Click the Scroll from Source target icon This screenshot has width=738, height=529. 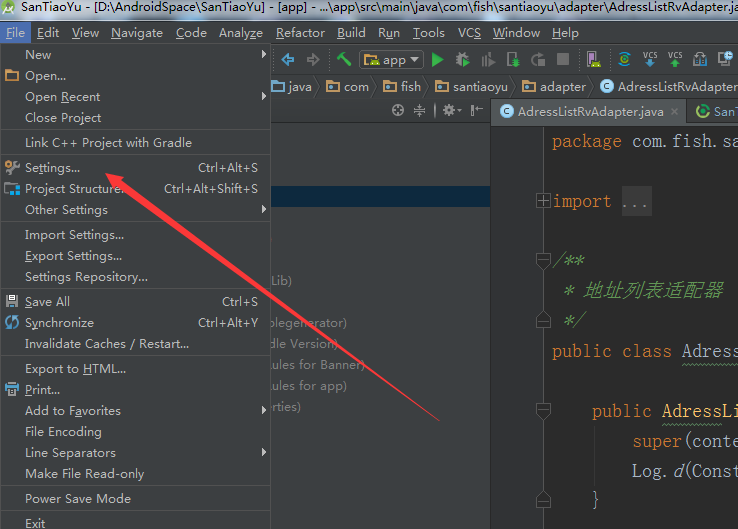[x=398, y=111]
